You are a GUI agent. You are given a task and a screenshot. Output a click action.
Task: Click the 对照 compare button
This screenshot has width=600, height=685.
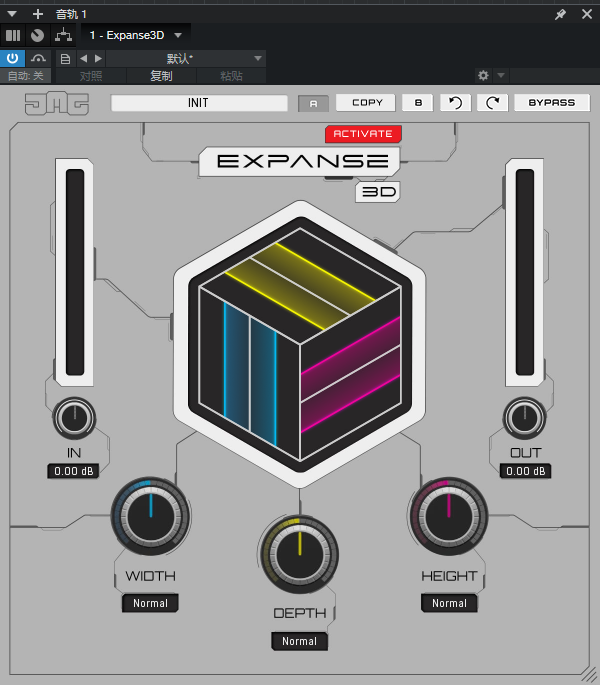tap(91, 76)
